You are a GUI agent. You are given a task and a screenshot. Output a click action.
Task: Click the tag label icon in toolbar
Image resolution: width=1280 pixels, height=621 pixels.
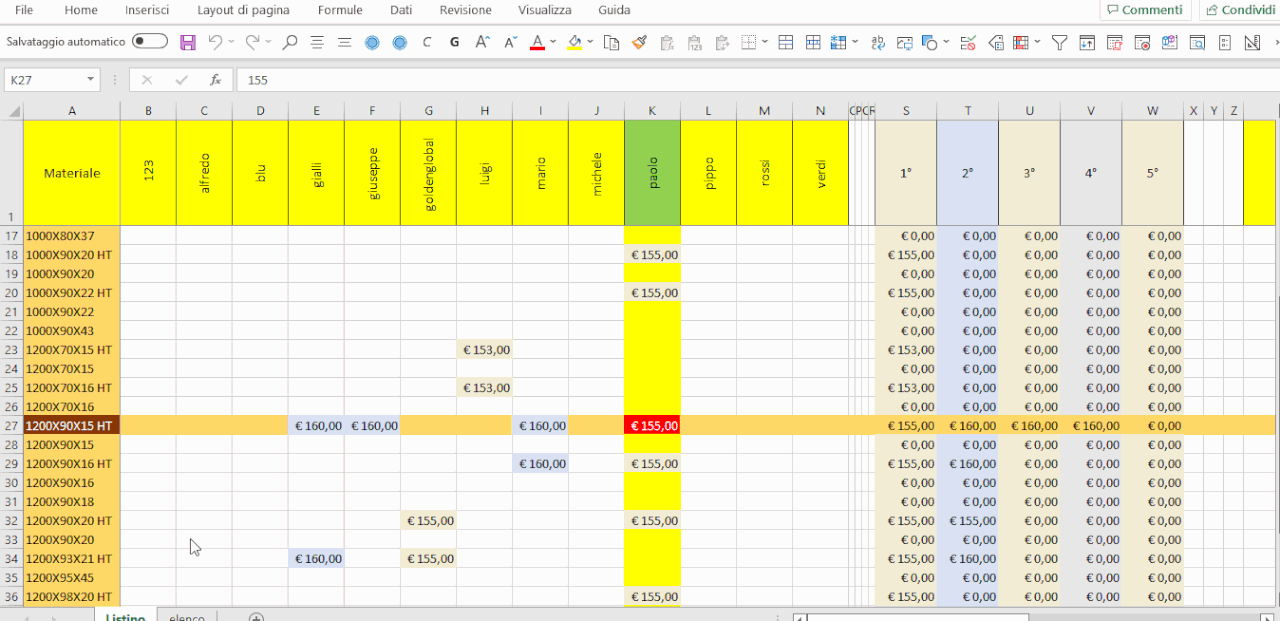pyautogui.click(x=996, y=42)
